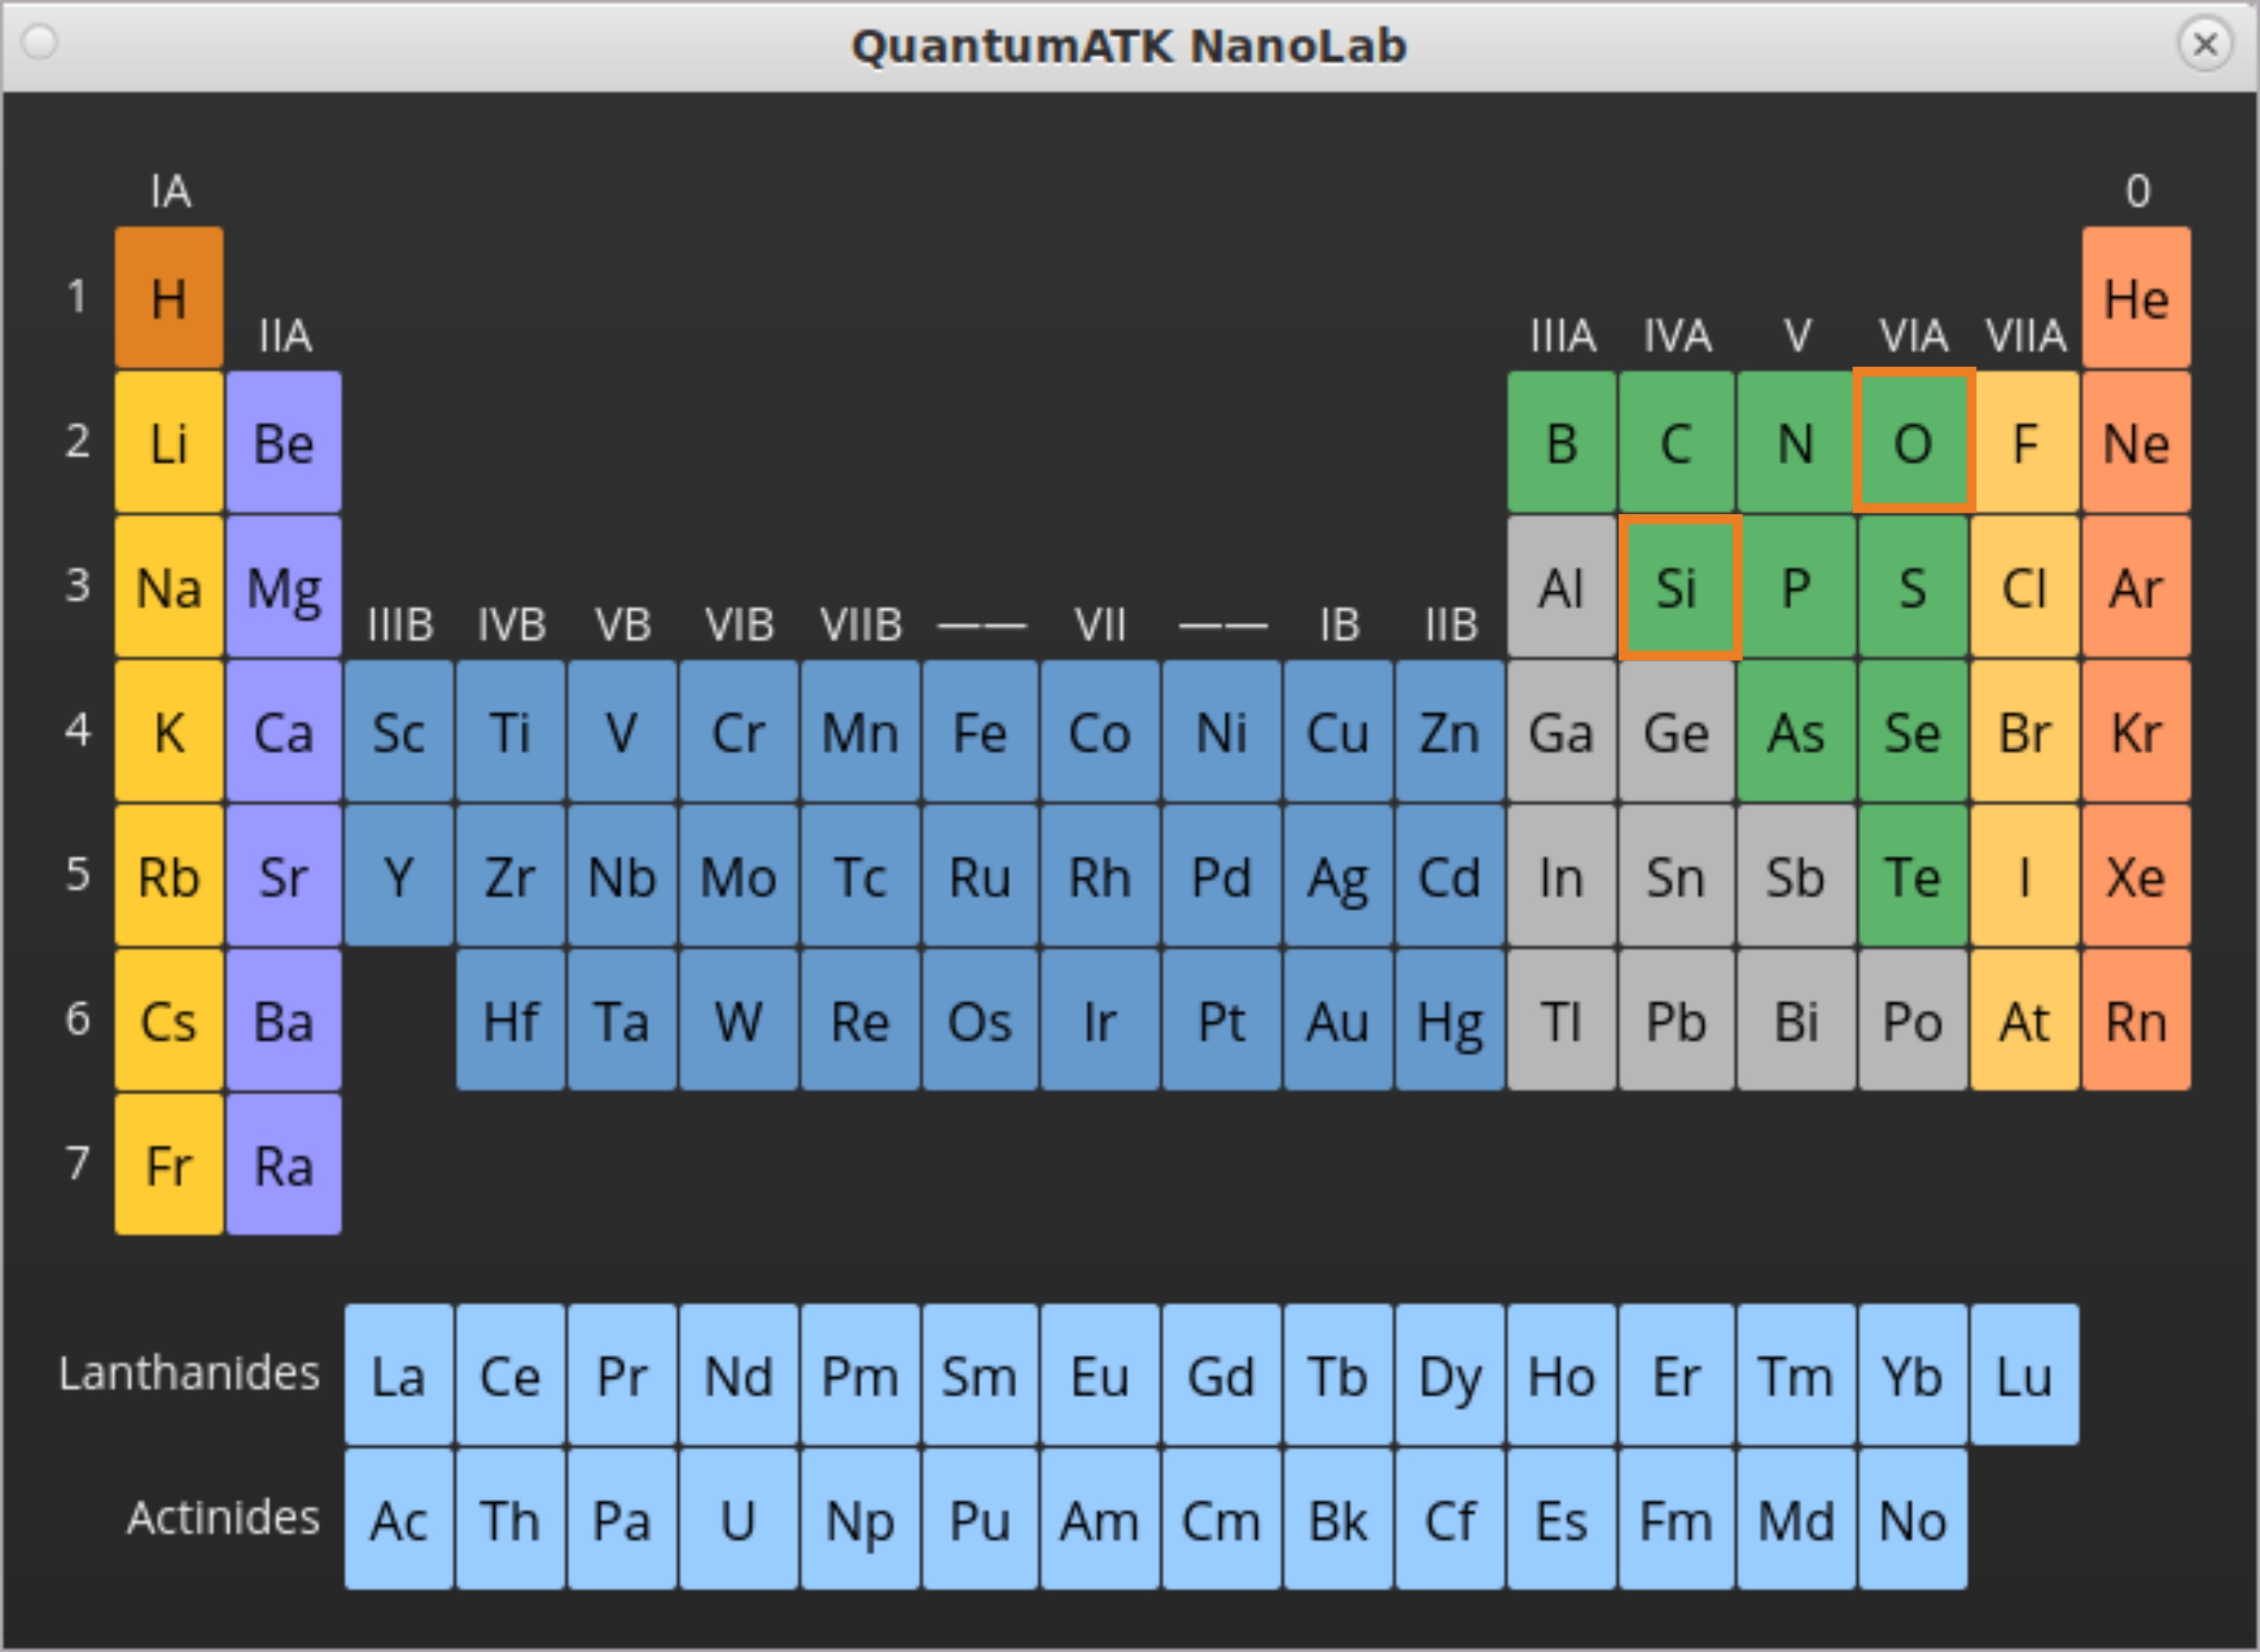
Task: Toggle the highlighted Silicon (Si) tile
Action: click(1680, 587)
